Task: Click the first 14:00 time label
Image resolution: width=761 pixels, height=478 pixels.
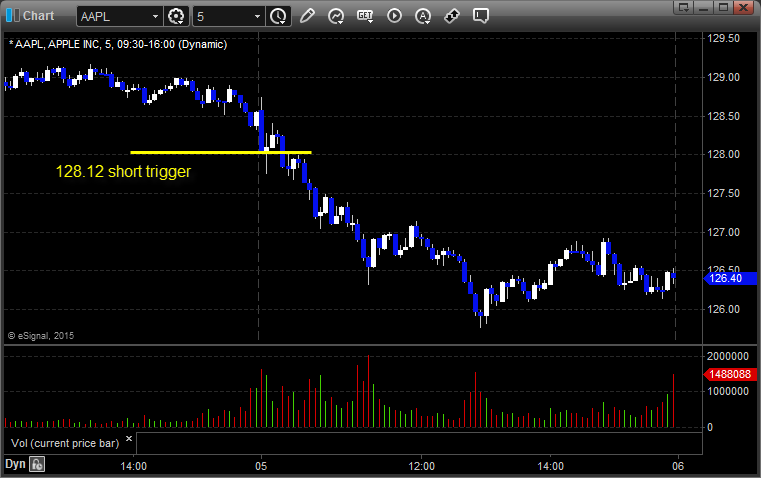Action: (133, 466)
